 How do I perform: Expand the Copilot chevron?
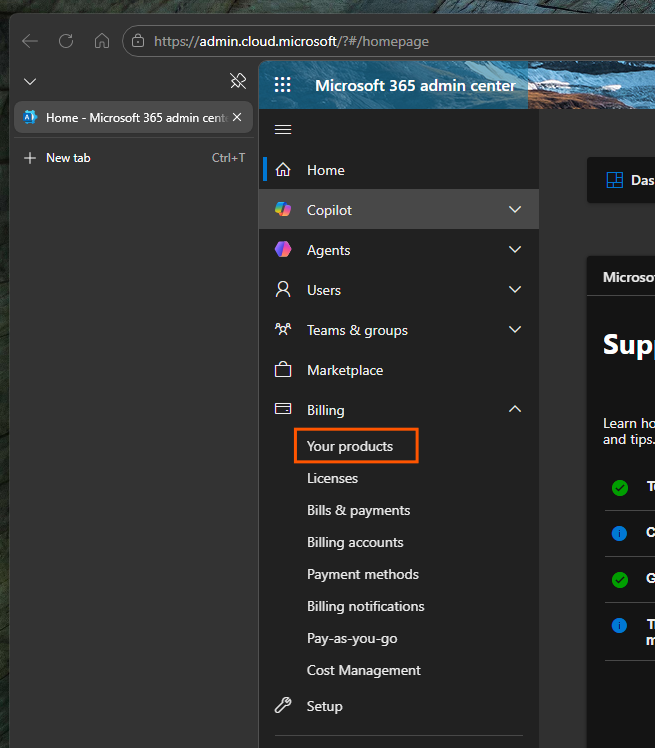[x=515, y=209]
